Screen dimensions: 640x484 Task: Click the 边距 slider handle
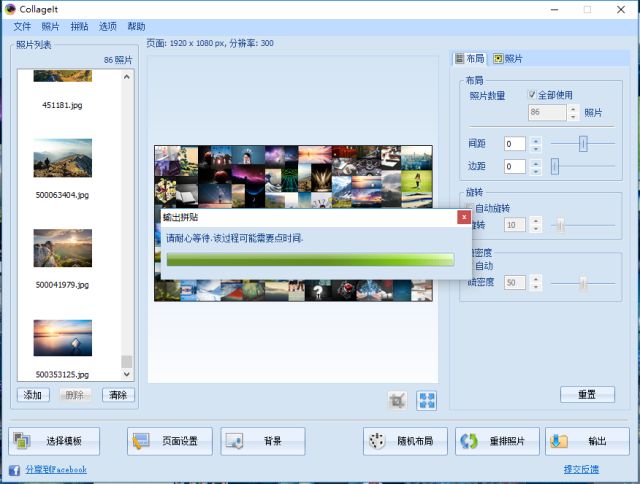pos(555,166)
